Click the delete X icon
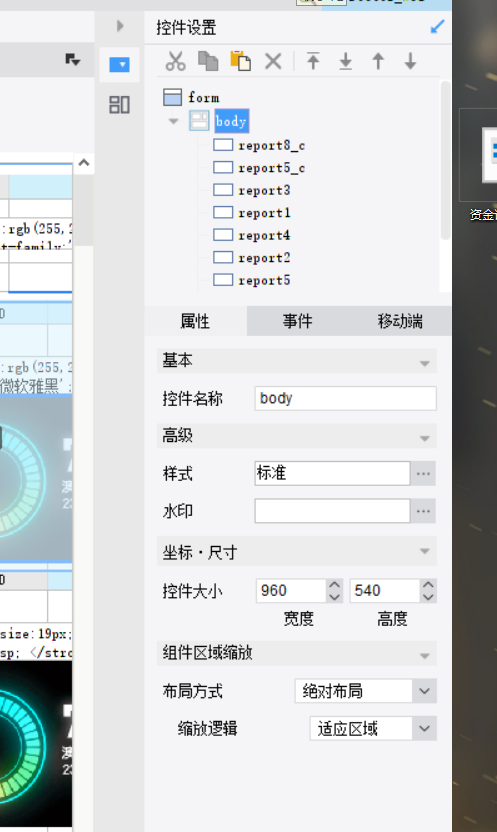This screenshot has width=497, height=832. (x=273, y=61)
